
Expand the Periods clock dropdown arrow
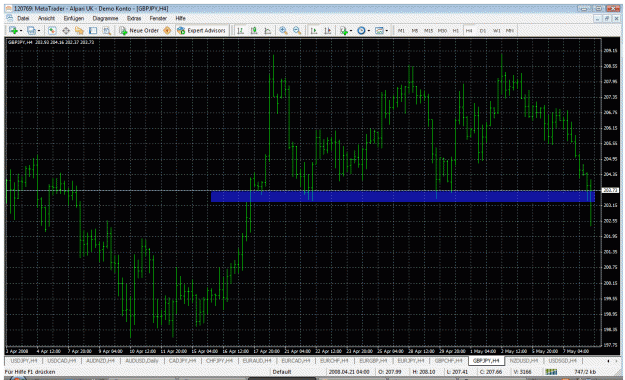[x=369, y=31]
